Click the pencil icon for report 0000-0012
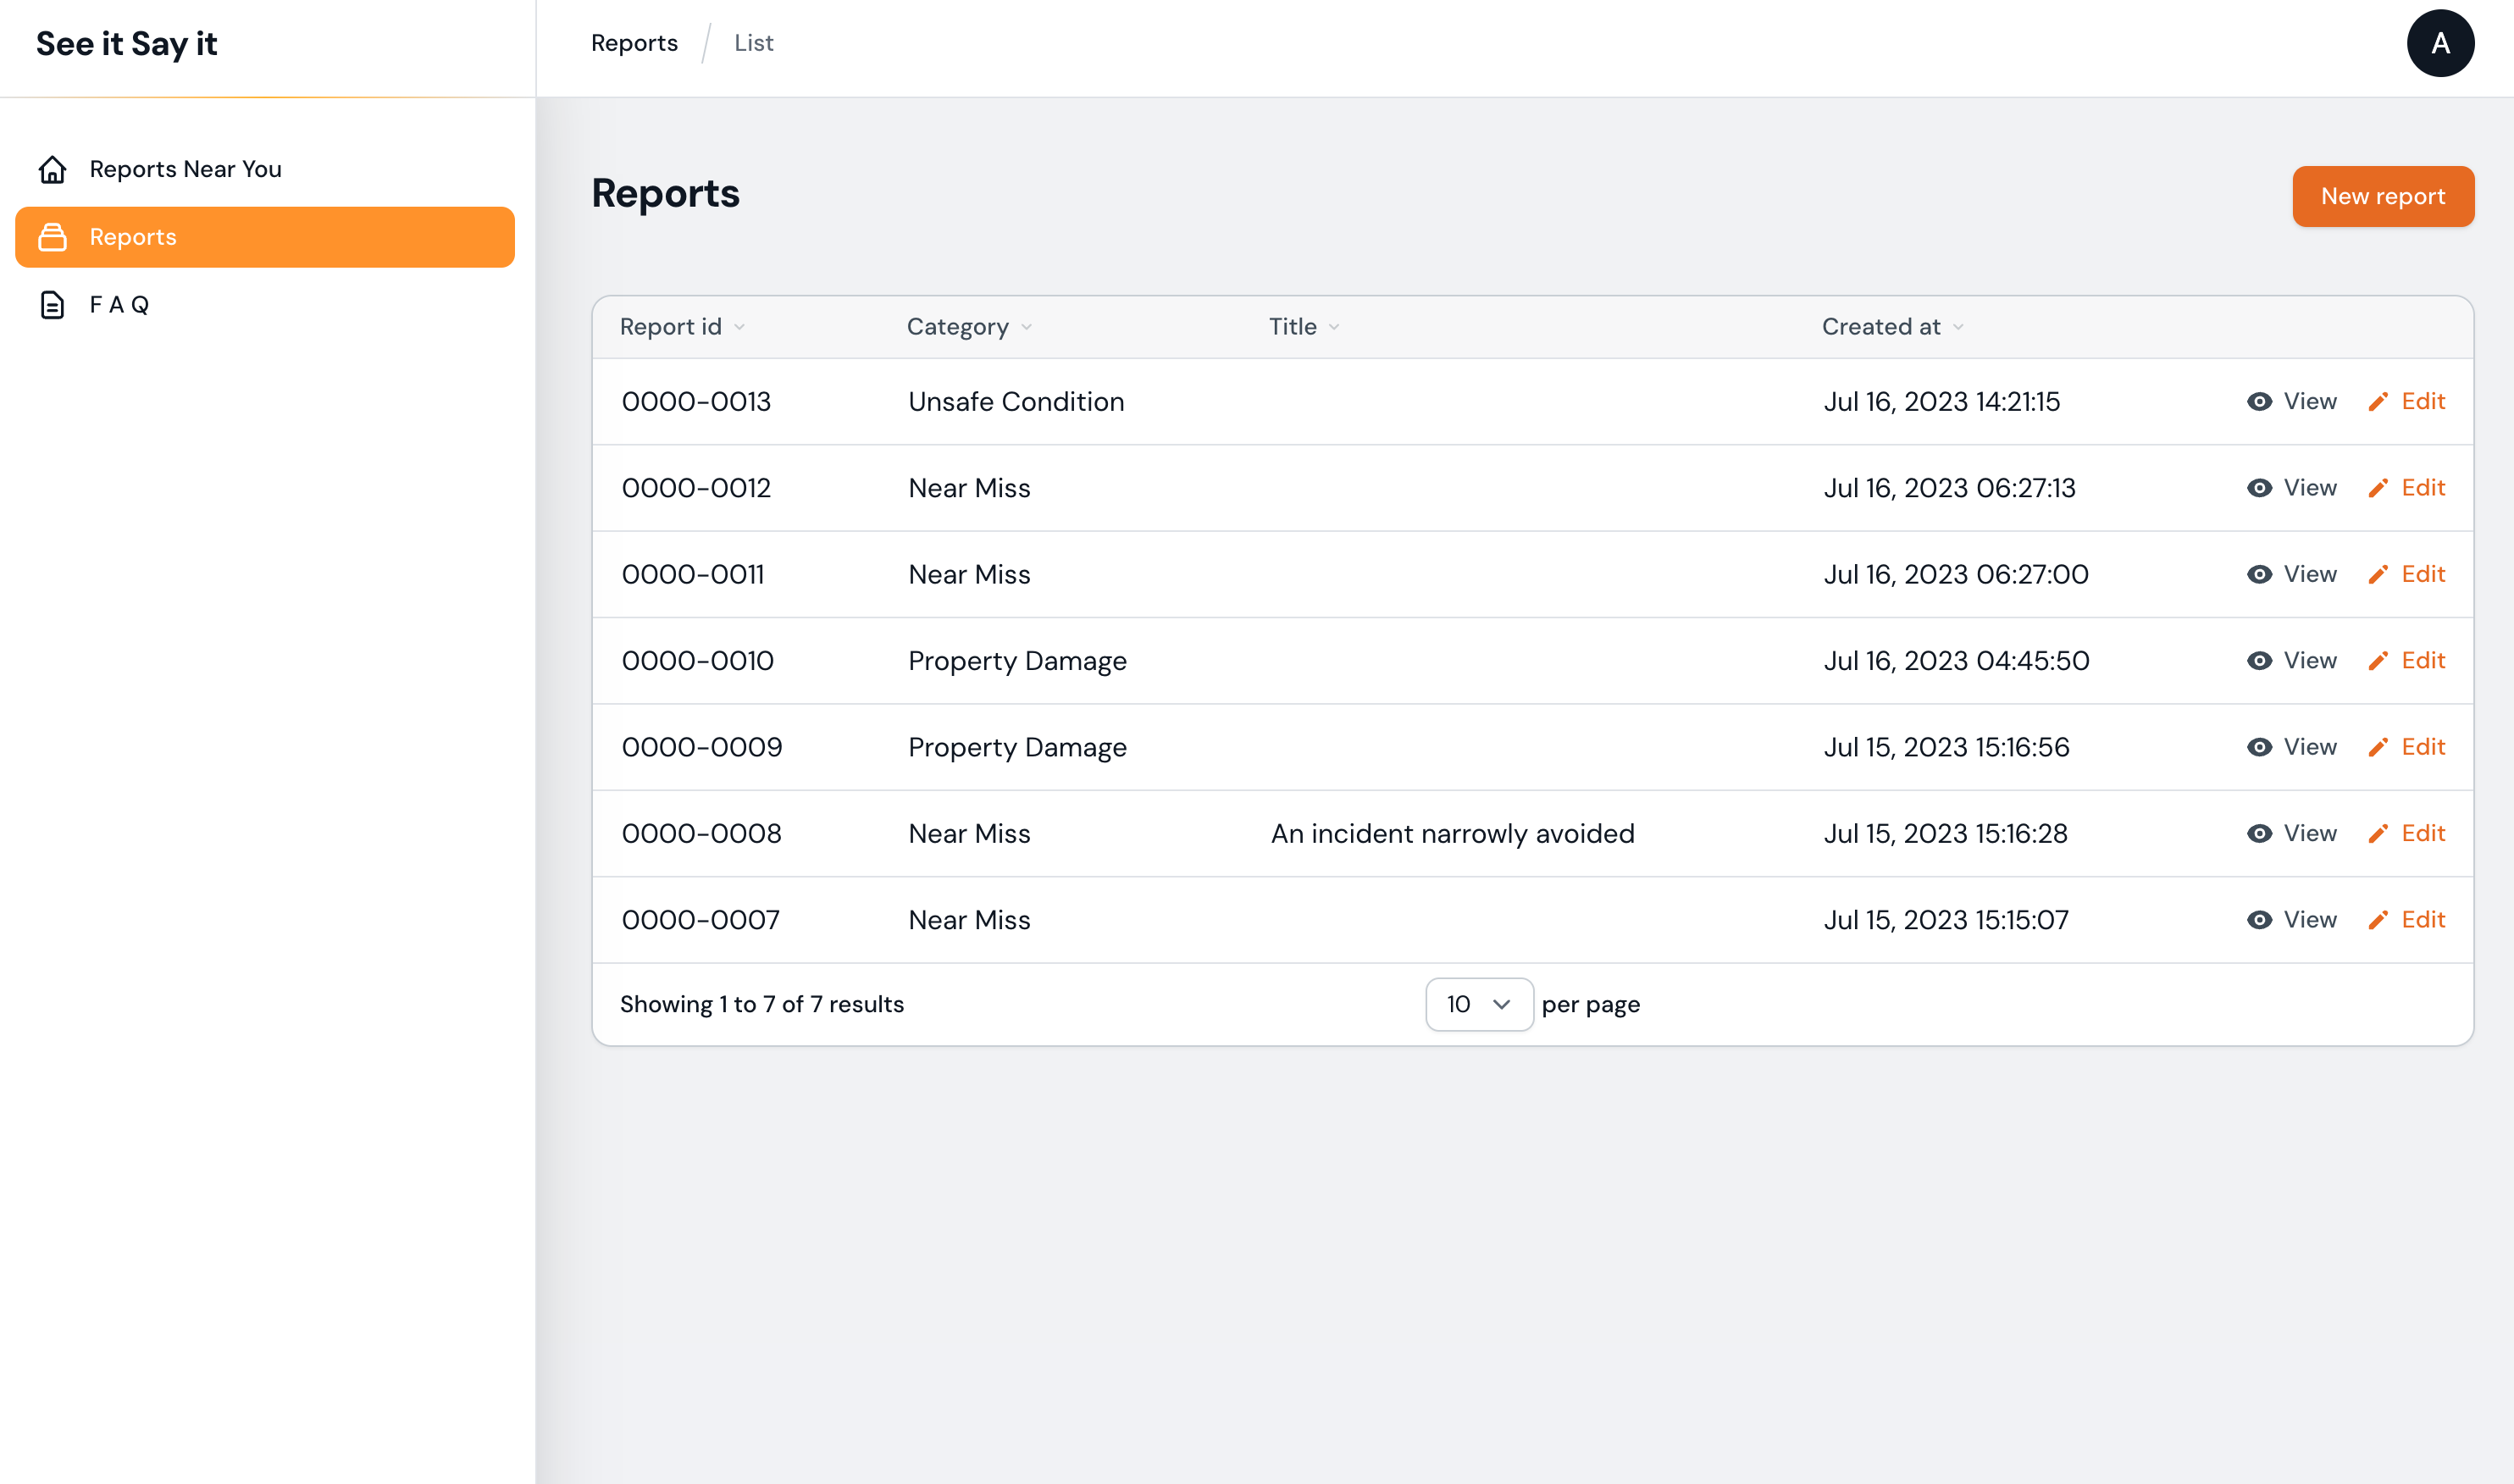This screenshot has height=1484, width=2514. click(2378, 488)
